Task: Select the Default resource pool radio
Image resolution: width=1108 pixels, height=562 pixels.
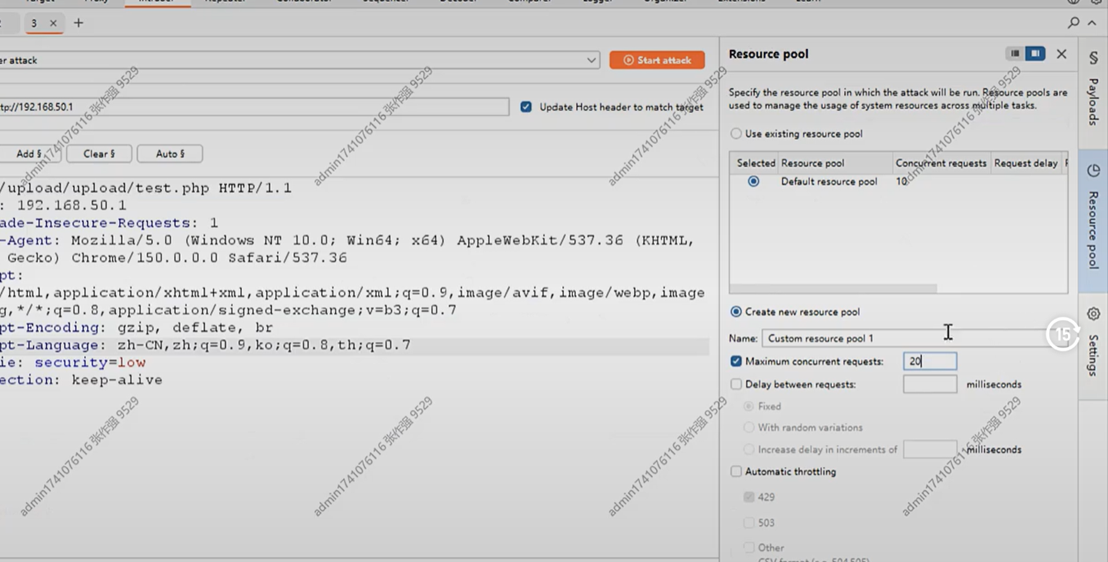Action: tap(753, 182)
